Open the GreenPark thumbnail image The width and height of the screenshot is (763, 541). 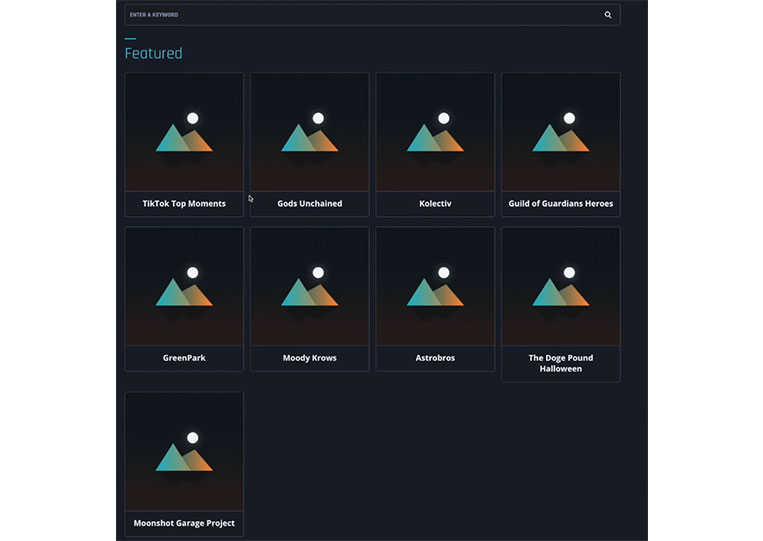pyautogui.click(x=184, y=287)
